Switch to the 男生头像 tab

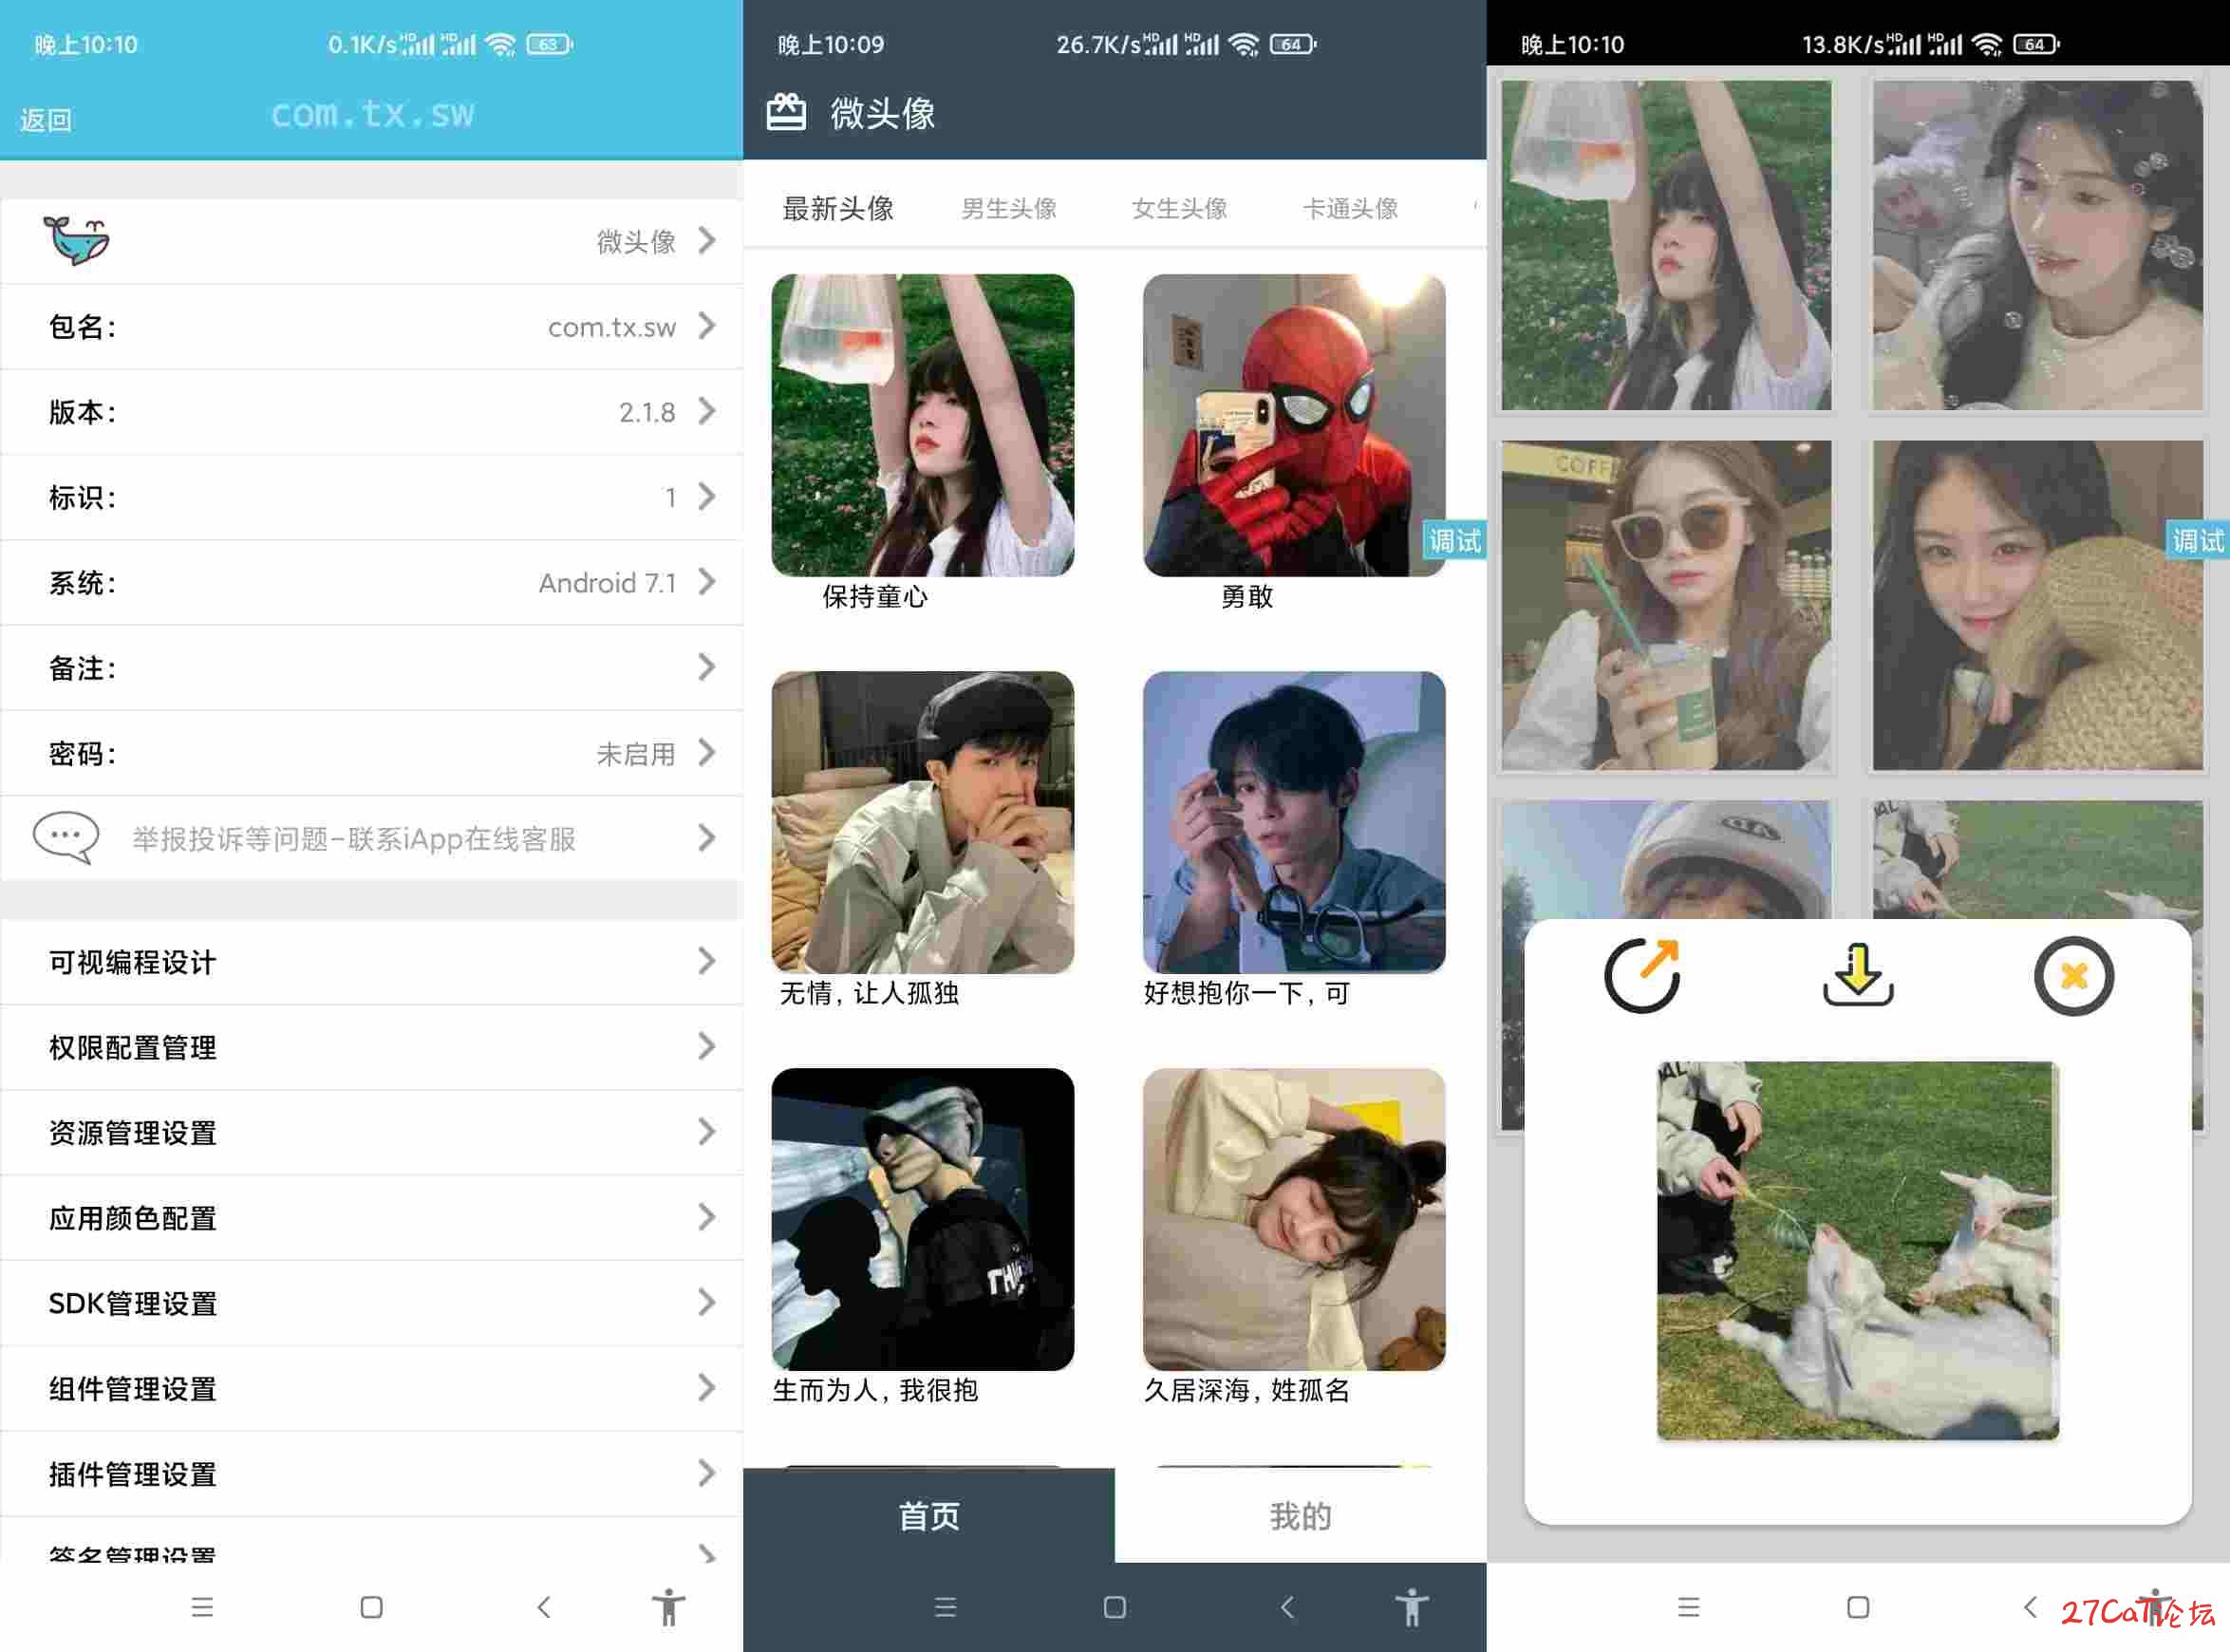coord(1009,208)
